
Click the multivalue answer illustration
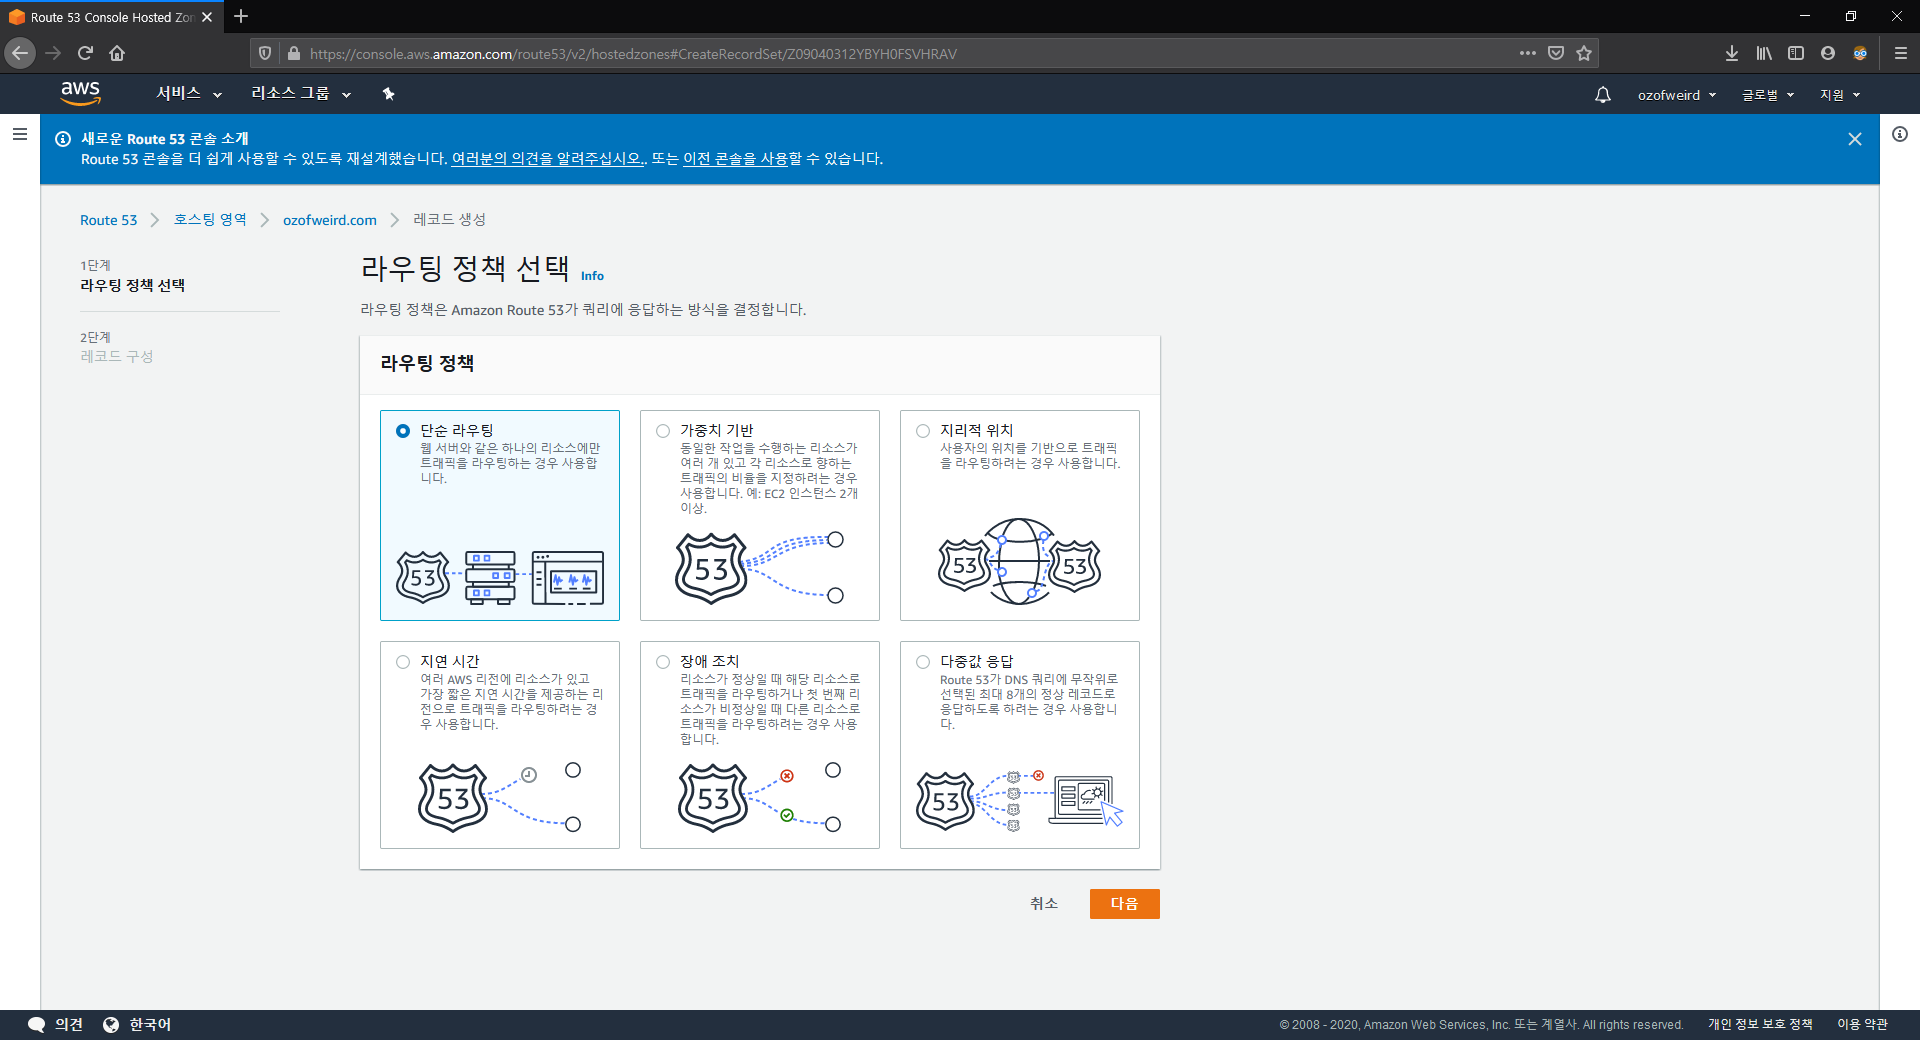point(1020,800)
